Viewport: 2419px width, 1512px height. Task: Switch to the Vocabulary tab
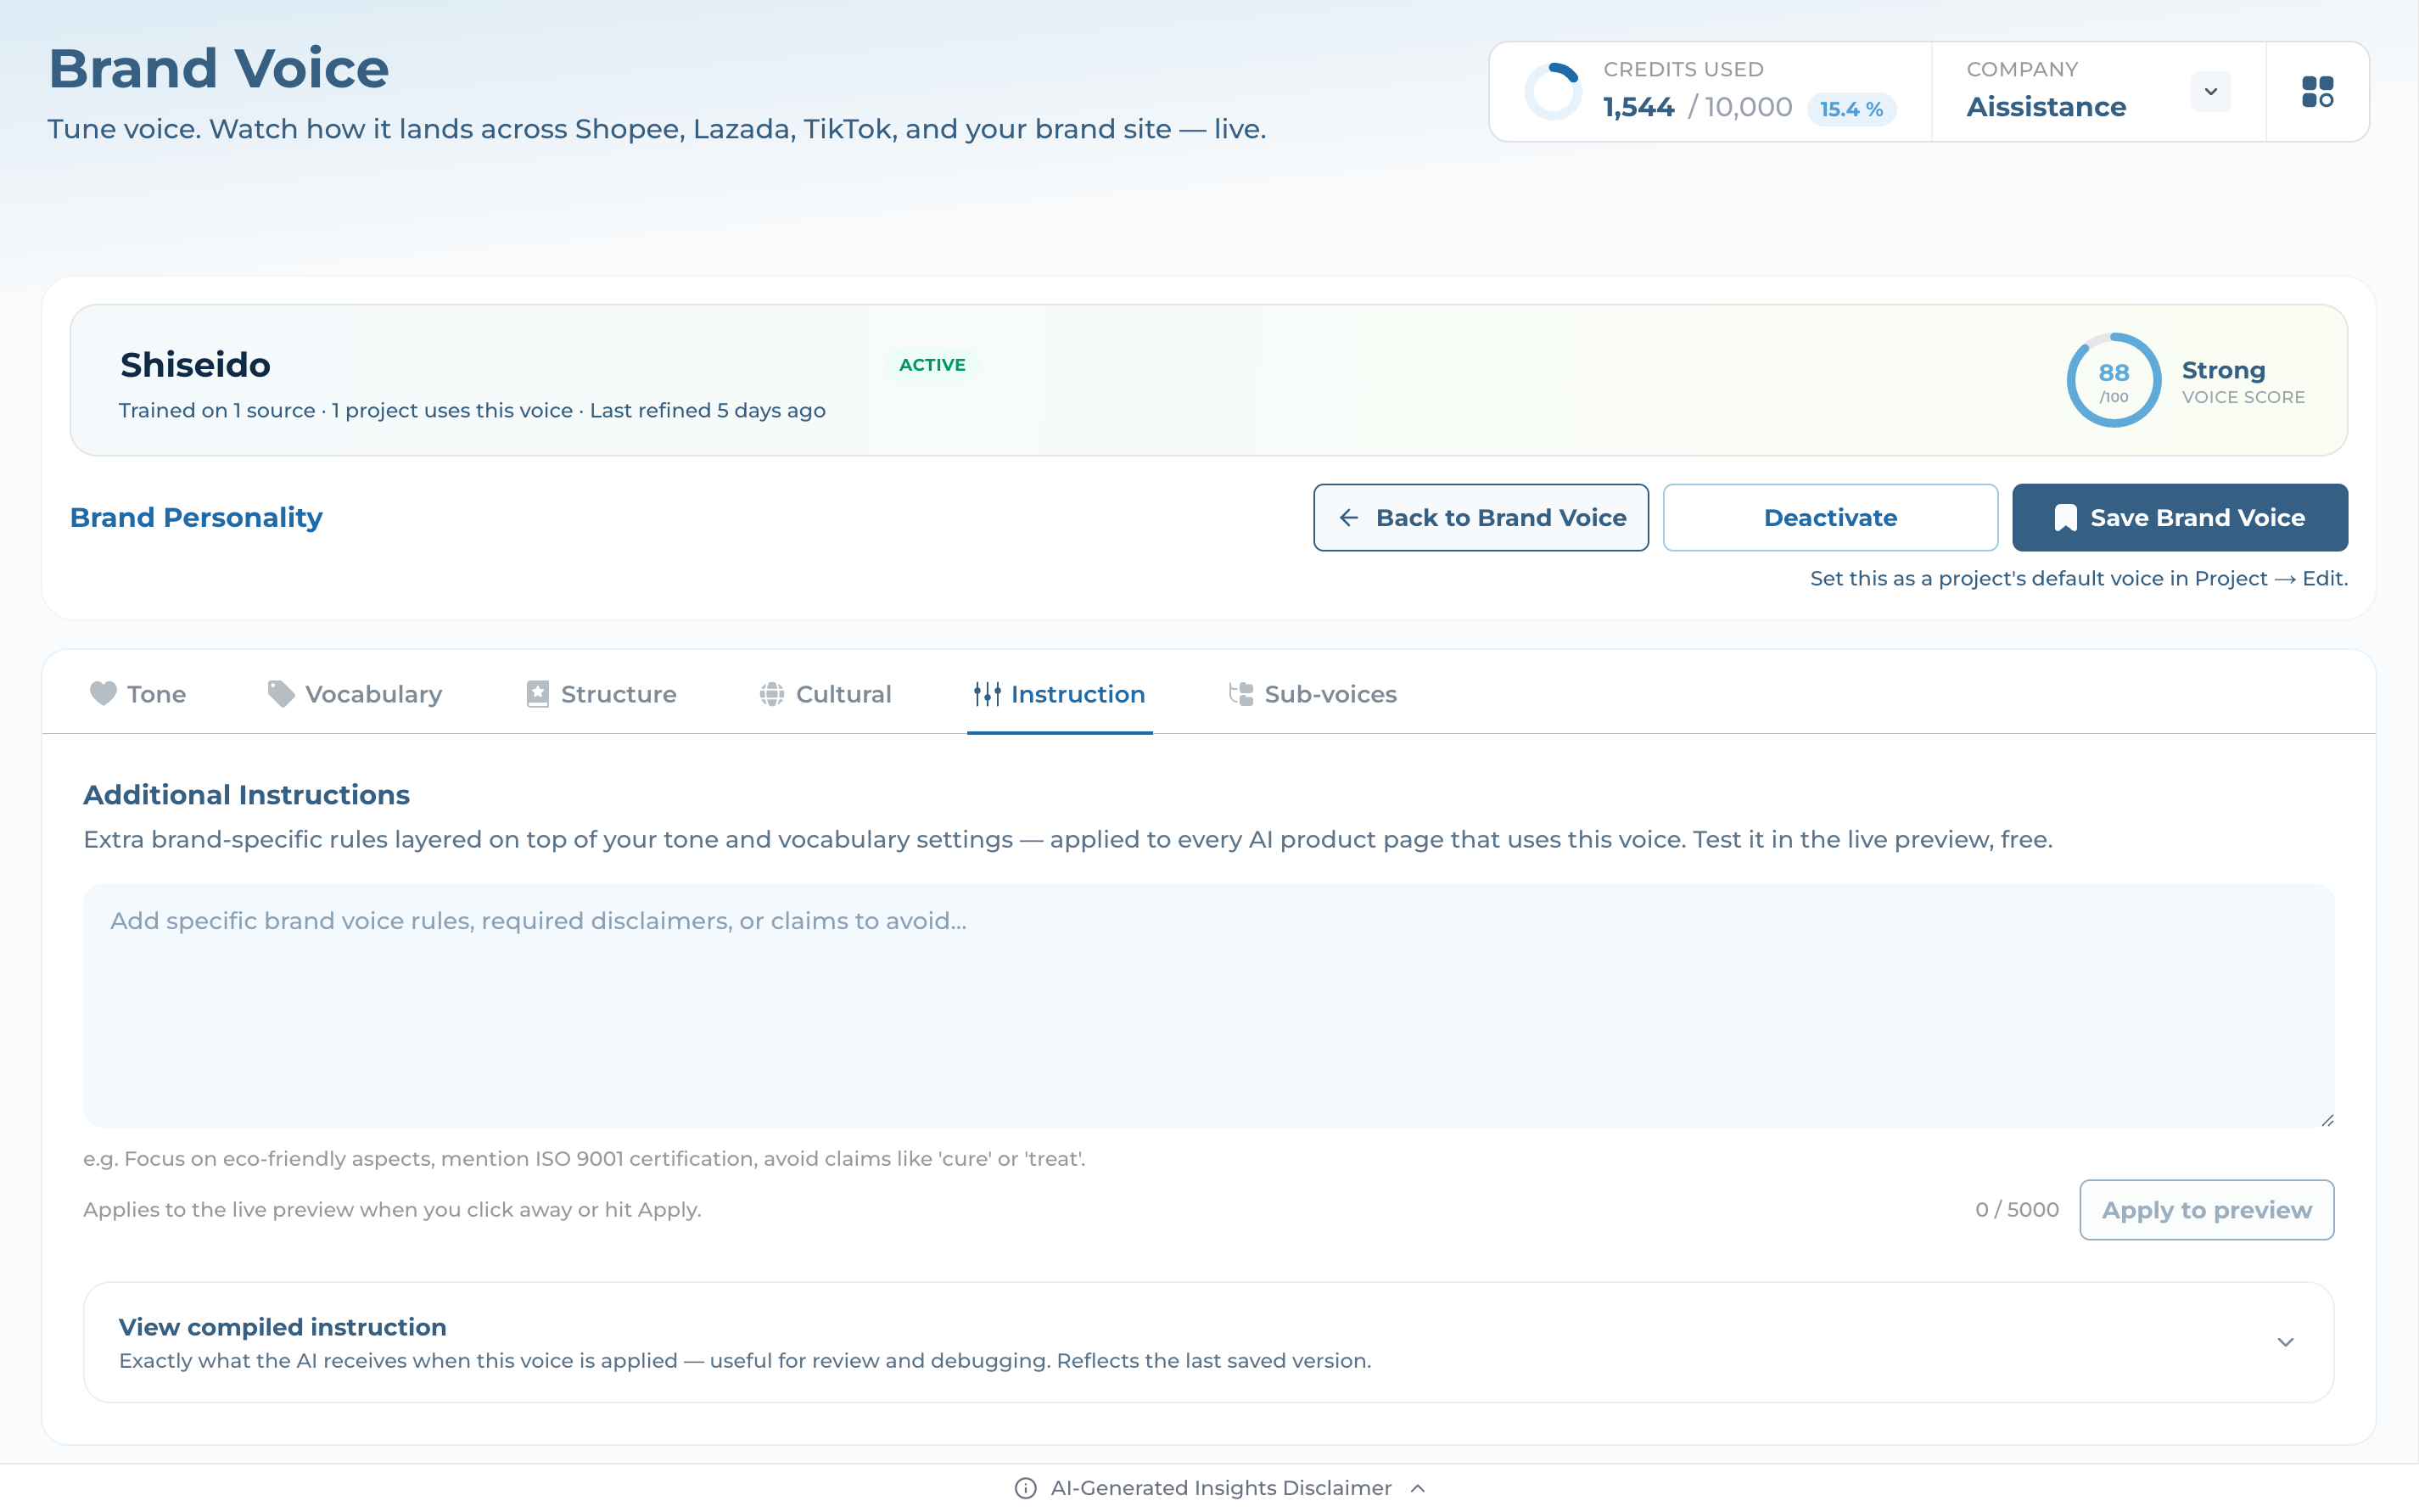click(x=355, y=694)
